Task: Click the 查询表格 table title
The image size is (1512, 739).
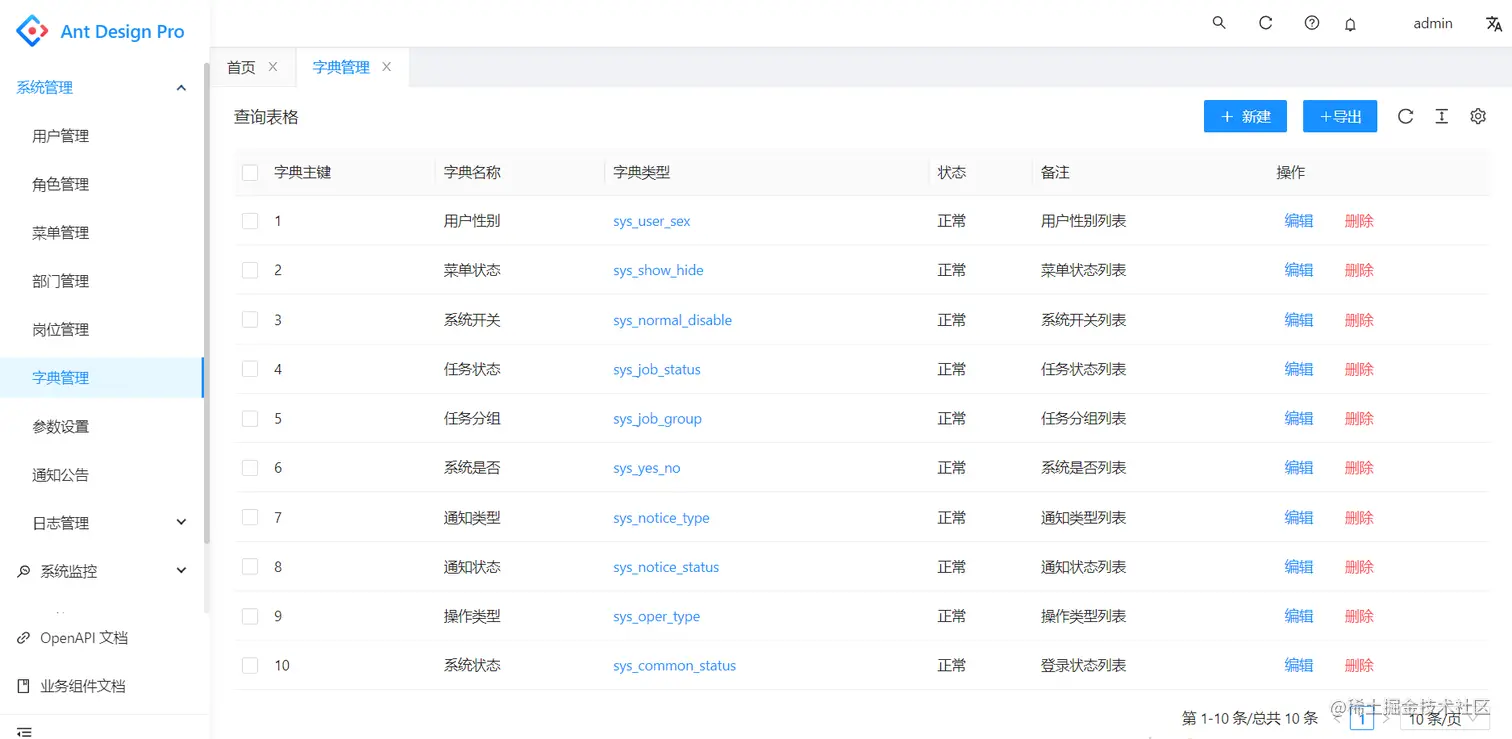Action: coord(266,117)
